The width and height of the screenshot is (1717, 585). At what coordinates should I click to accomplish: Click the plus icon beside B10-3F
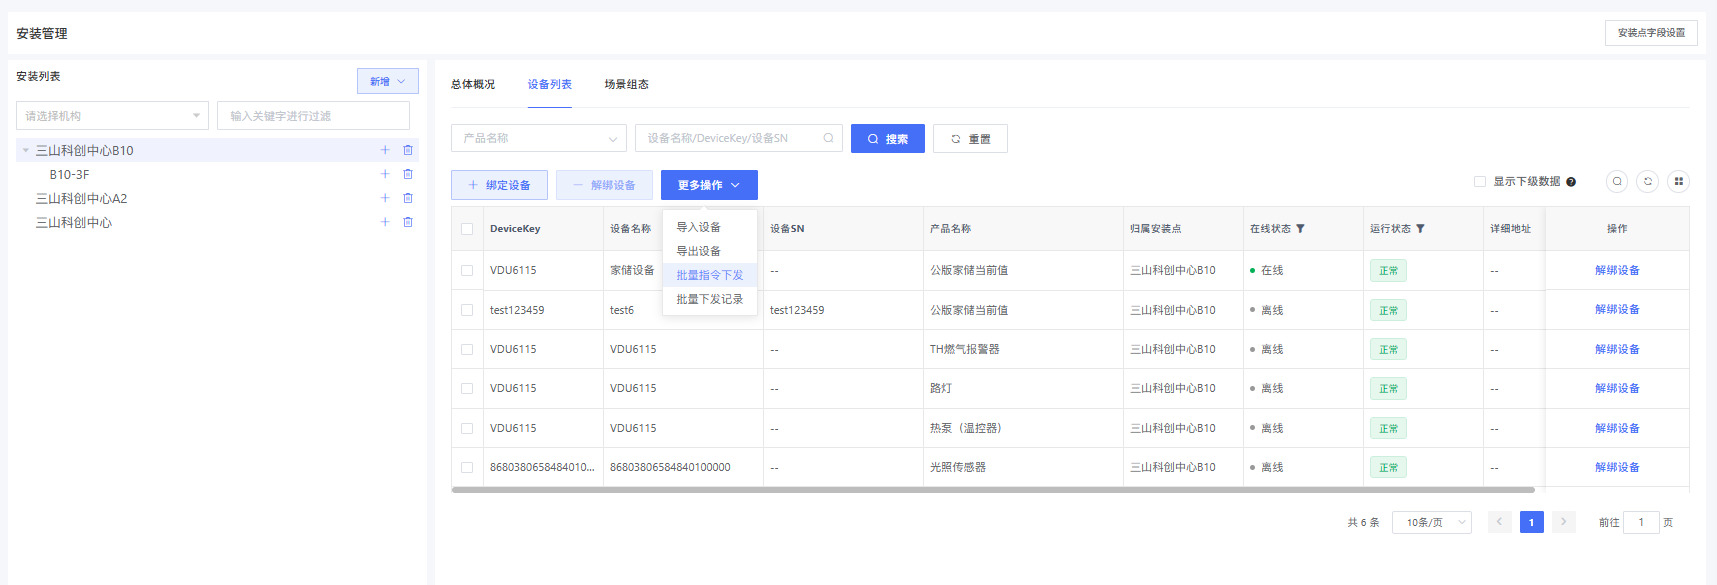385,174
